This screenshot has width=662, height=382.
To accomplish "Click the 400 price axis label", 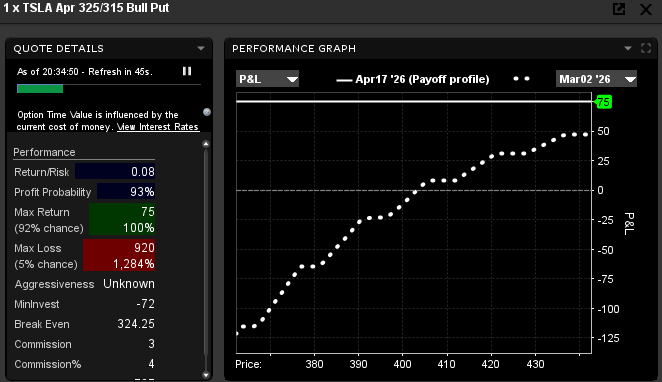I will [x=402, y=364].
